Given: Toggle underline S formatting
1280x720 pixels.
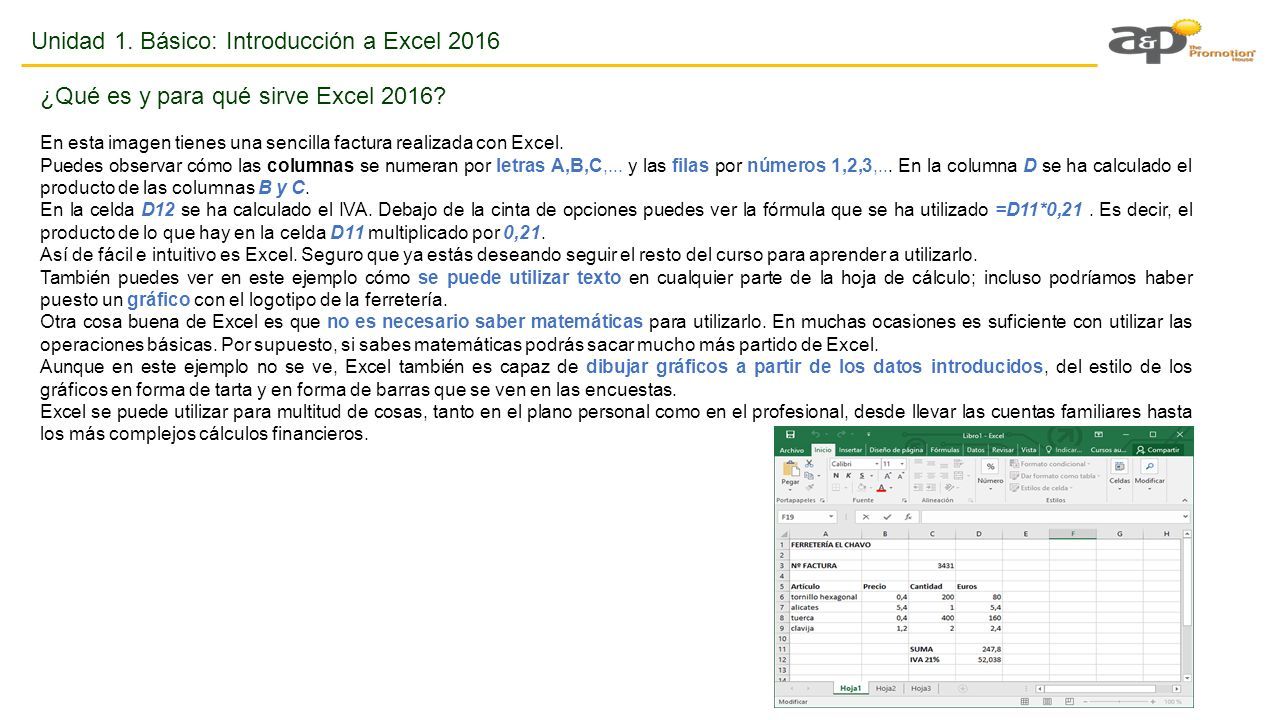Looking at the screenshot, I should 862,476.
